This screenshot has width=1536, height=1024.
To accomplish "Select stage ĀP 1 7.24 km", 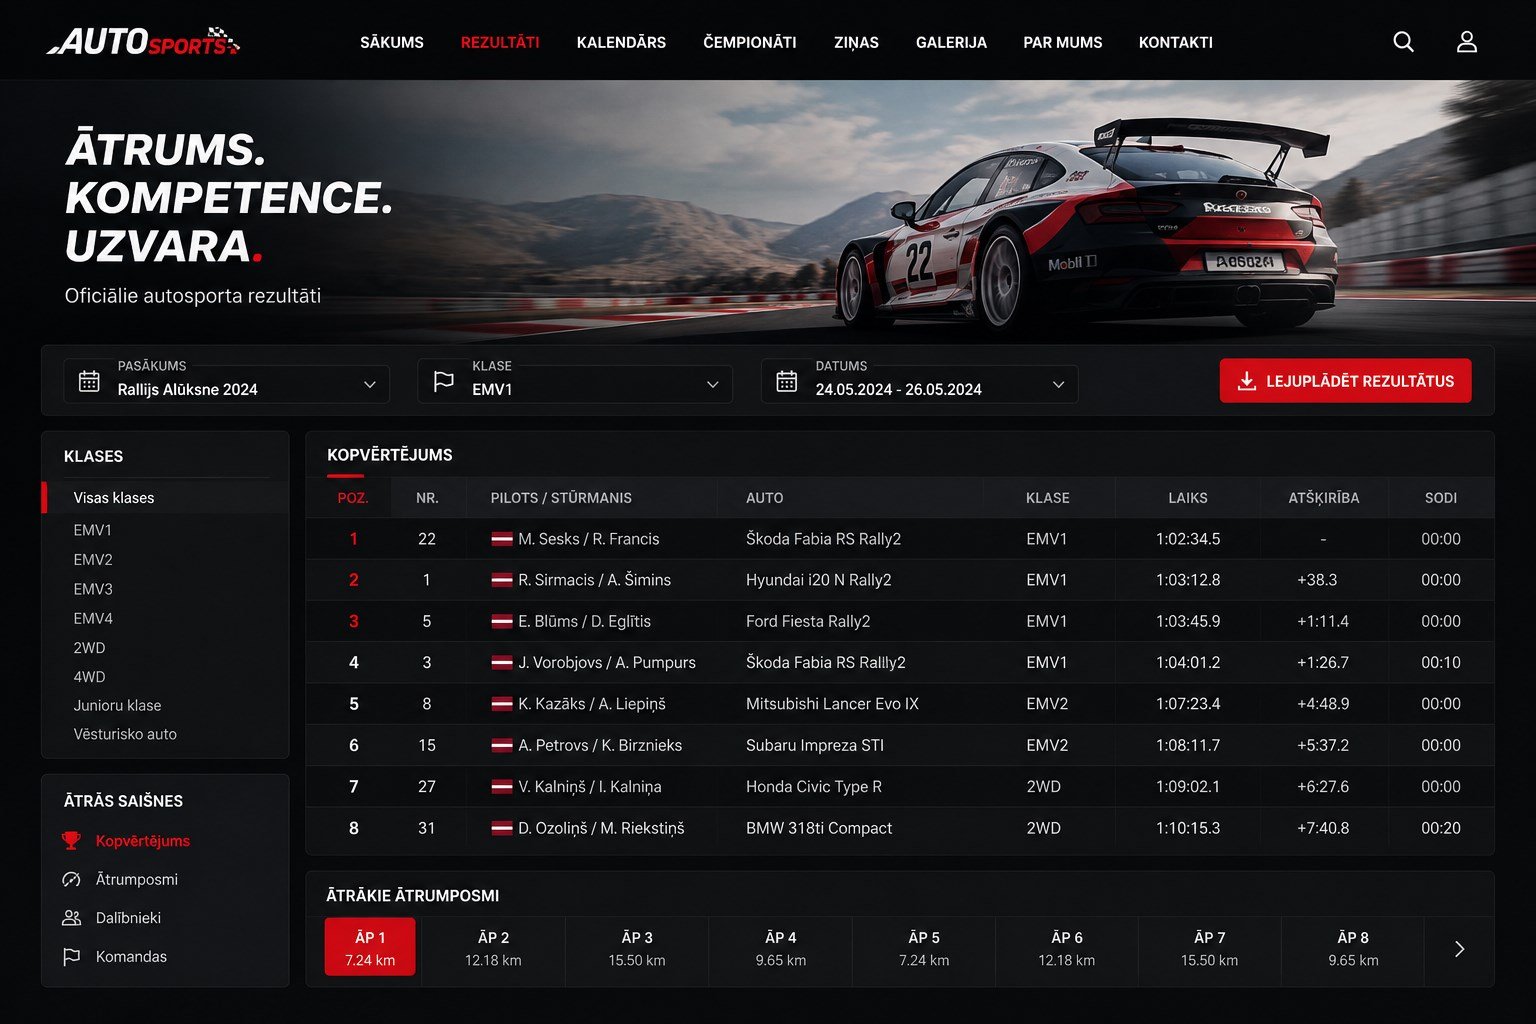I will [x=370, y=947].
